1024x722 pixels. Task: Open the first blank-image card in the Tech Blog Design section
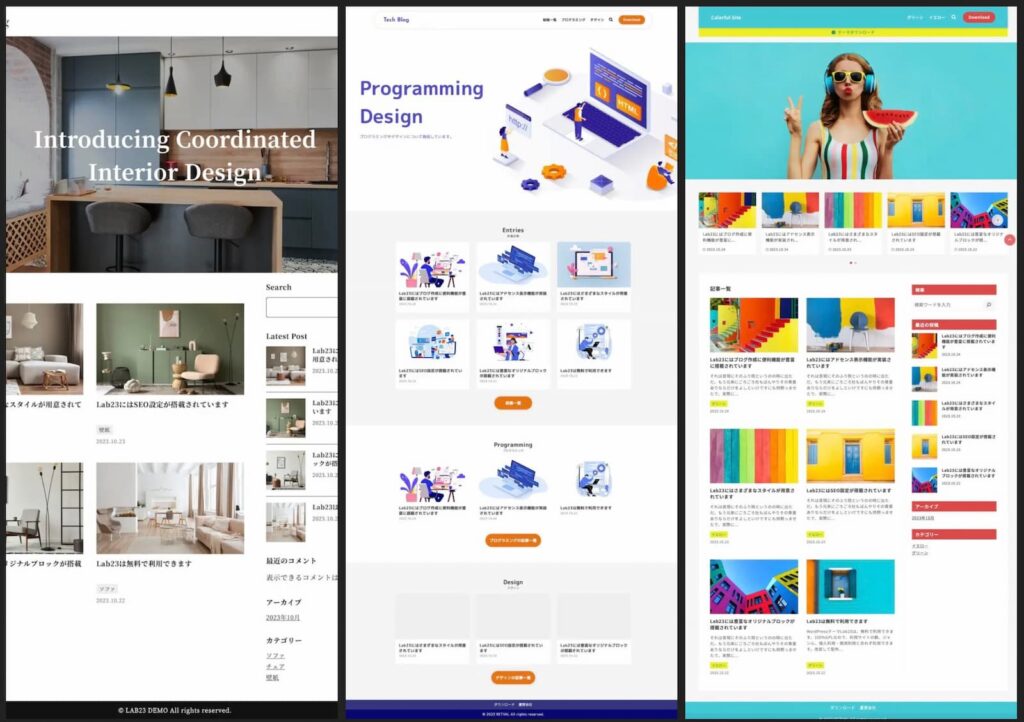[x=432, y=628]
